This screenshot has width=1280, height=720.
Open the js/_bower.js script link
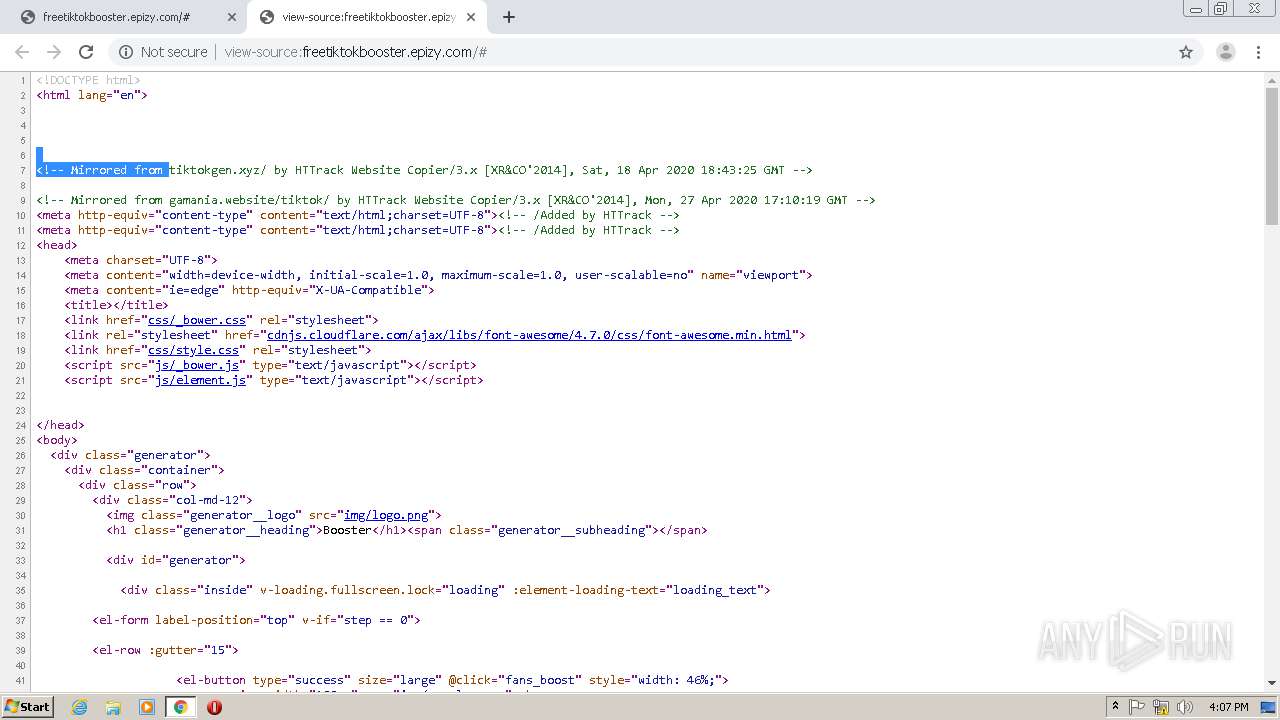pyautogui.click(x=197, y=365)
